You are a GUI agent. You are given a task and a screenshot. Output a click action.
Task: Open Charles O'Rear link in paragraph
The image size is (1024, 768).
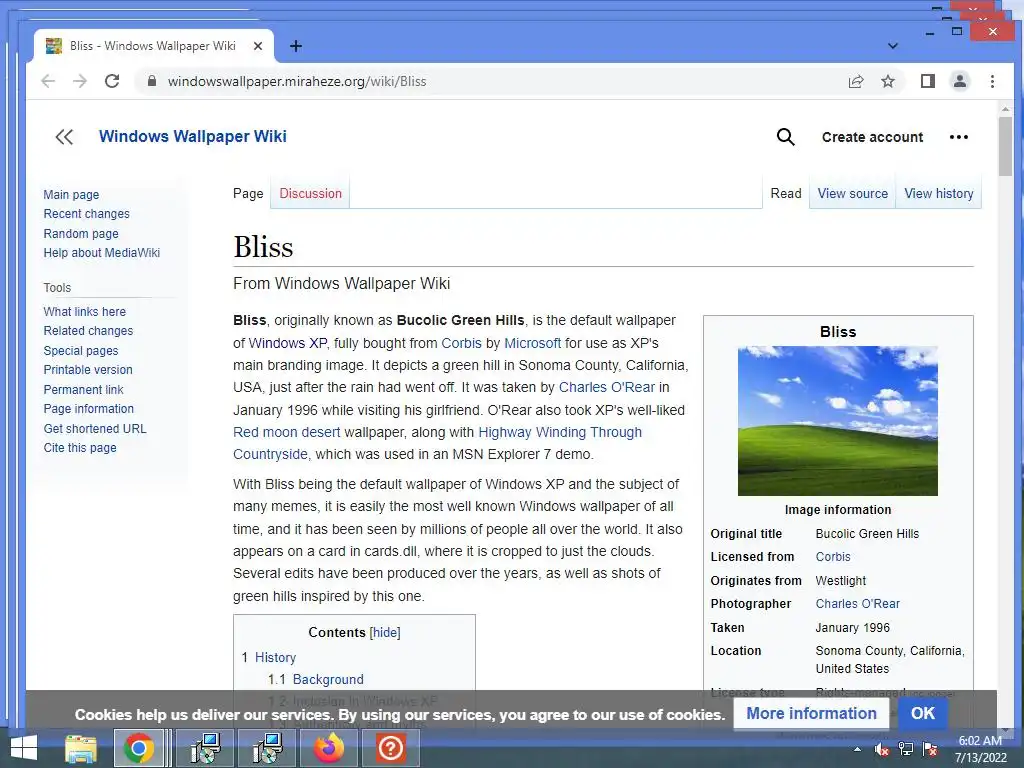click(607, 387)
